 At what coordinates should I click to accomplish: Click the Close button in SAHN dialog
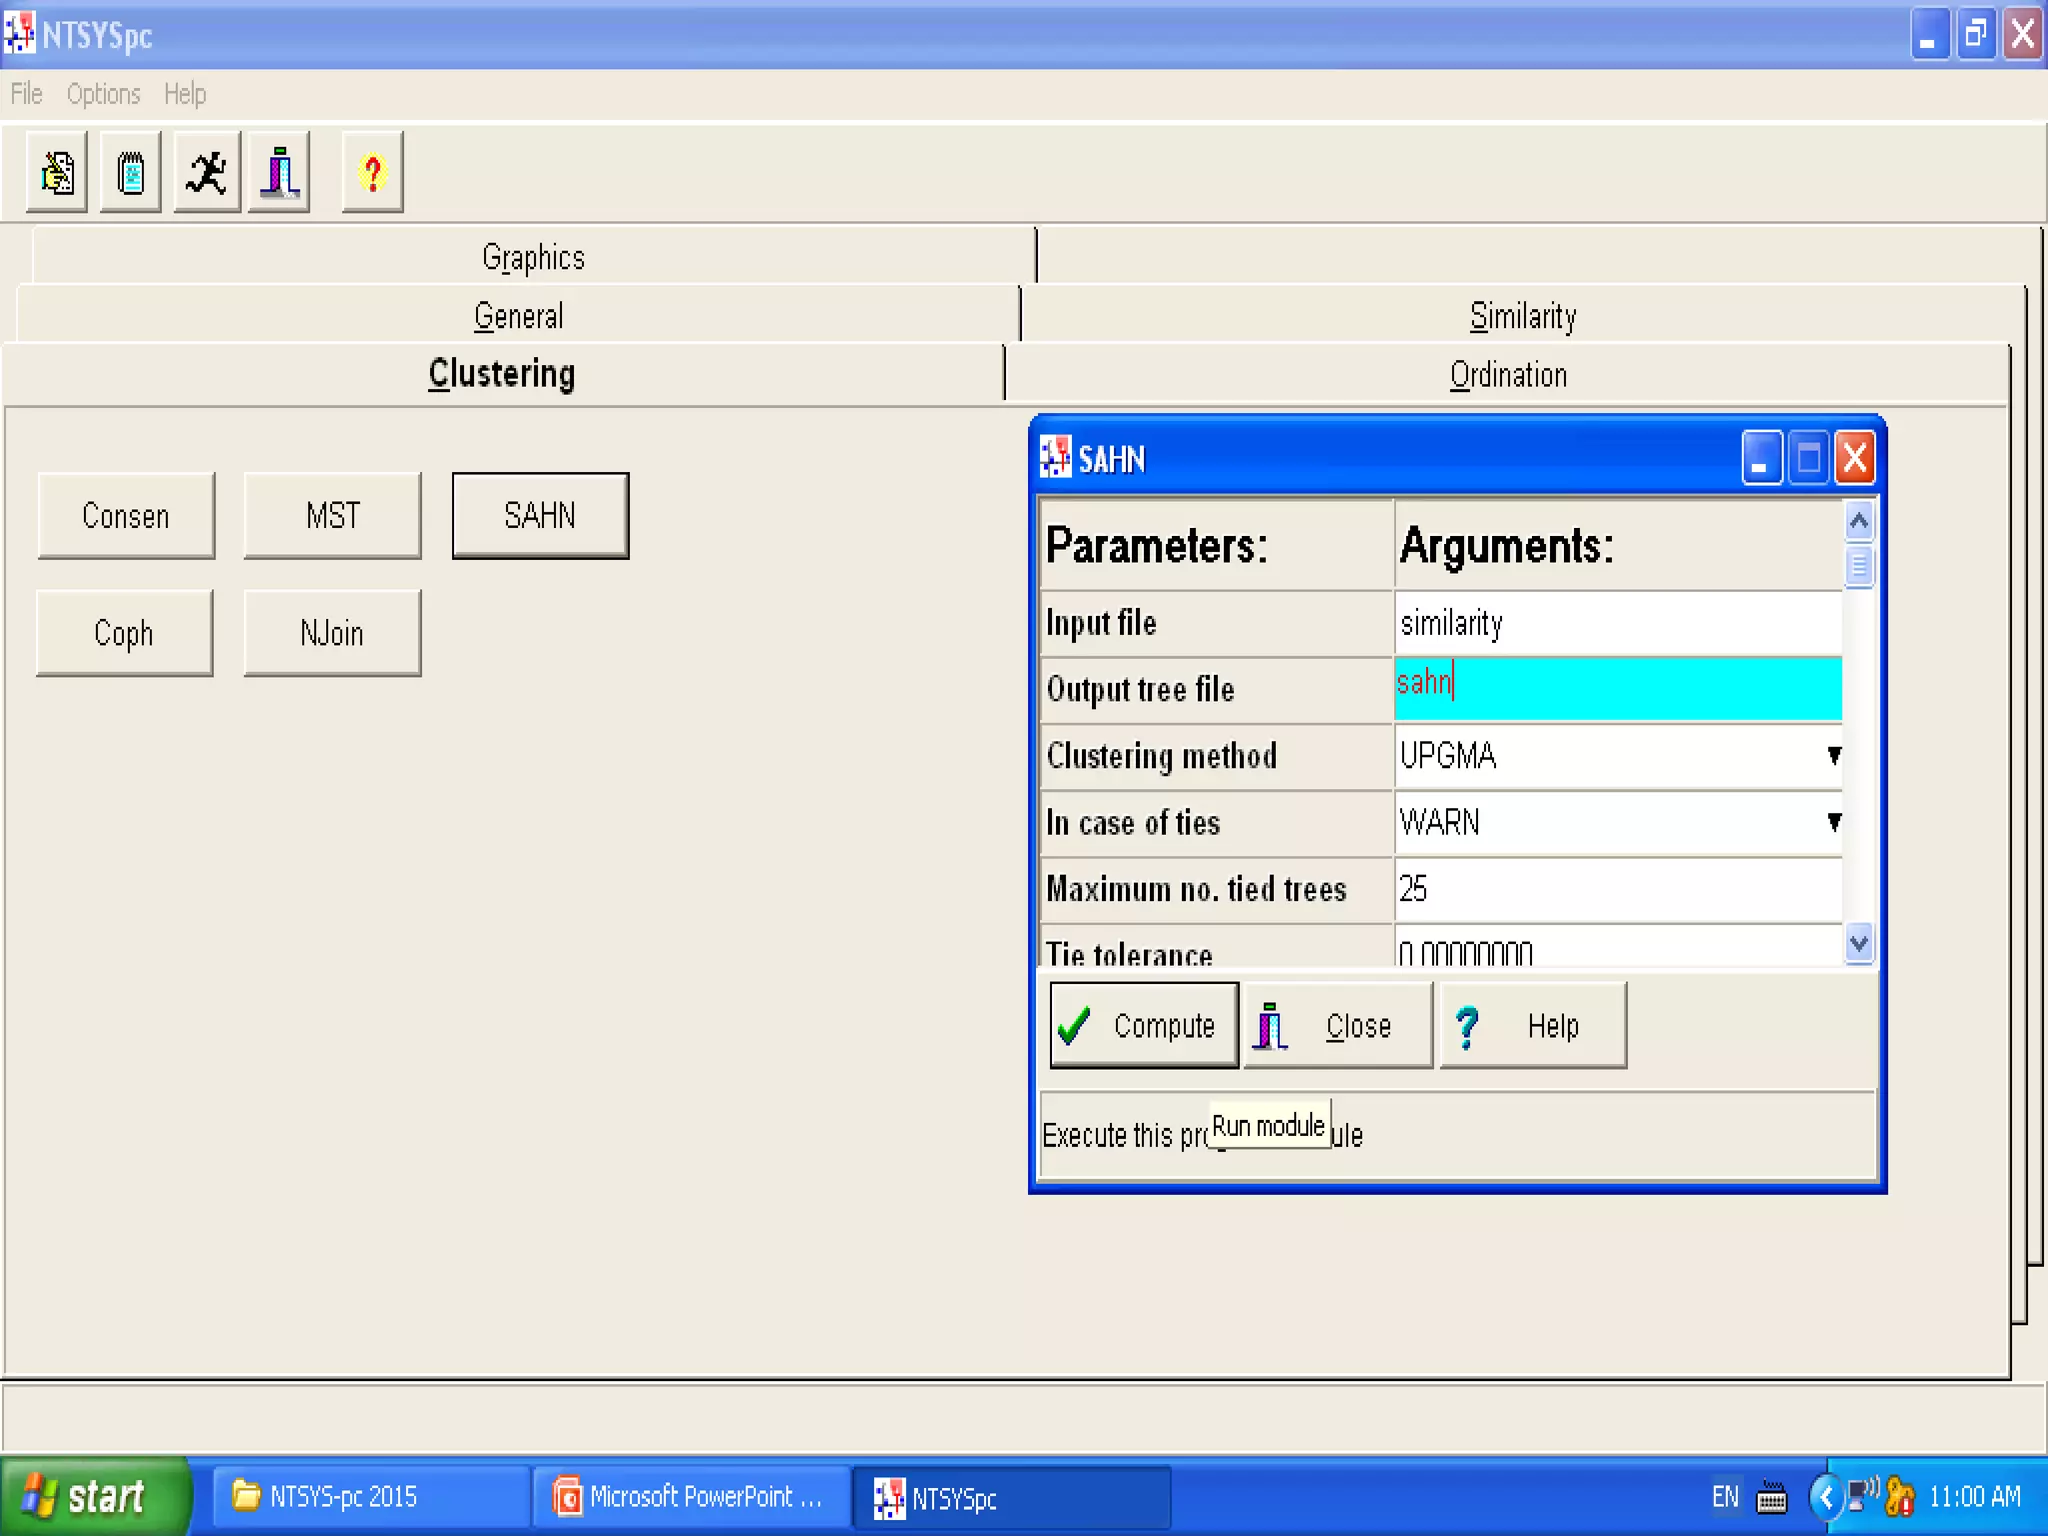[1337, 1026]
